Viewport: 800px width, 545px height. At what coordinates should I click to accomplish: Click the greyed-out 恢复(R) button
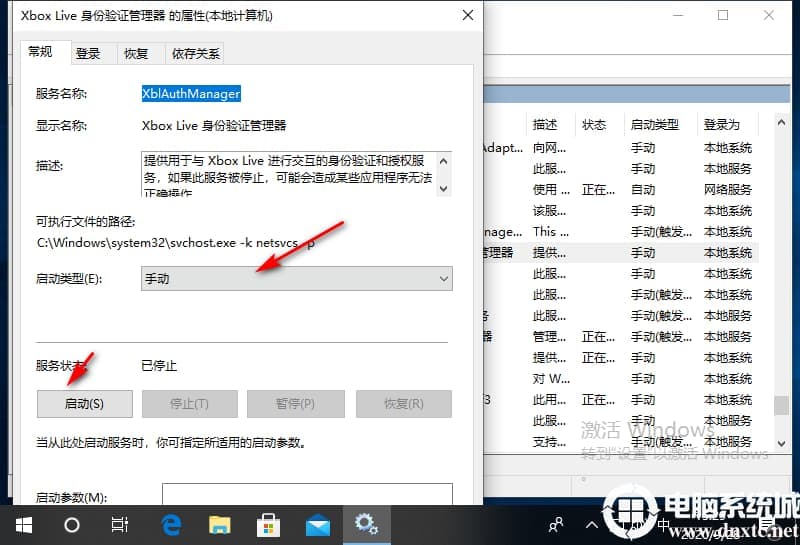404,404
